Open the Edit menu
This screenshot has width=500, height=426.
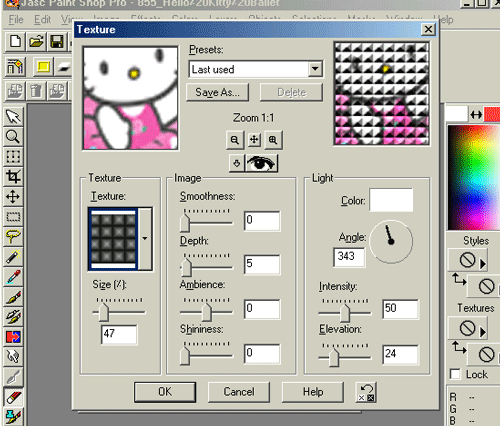pos(42,20)
